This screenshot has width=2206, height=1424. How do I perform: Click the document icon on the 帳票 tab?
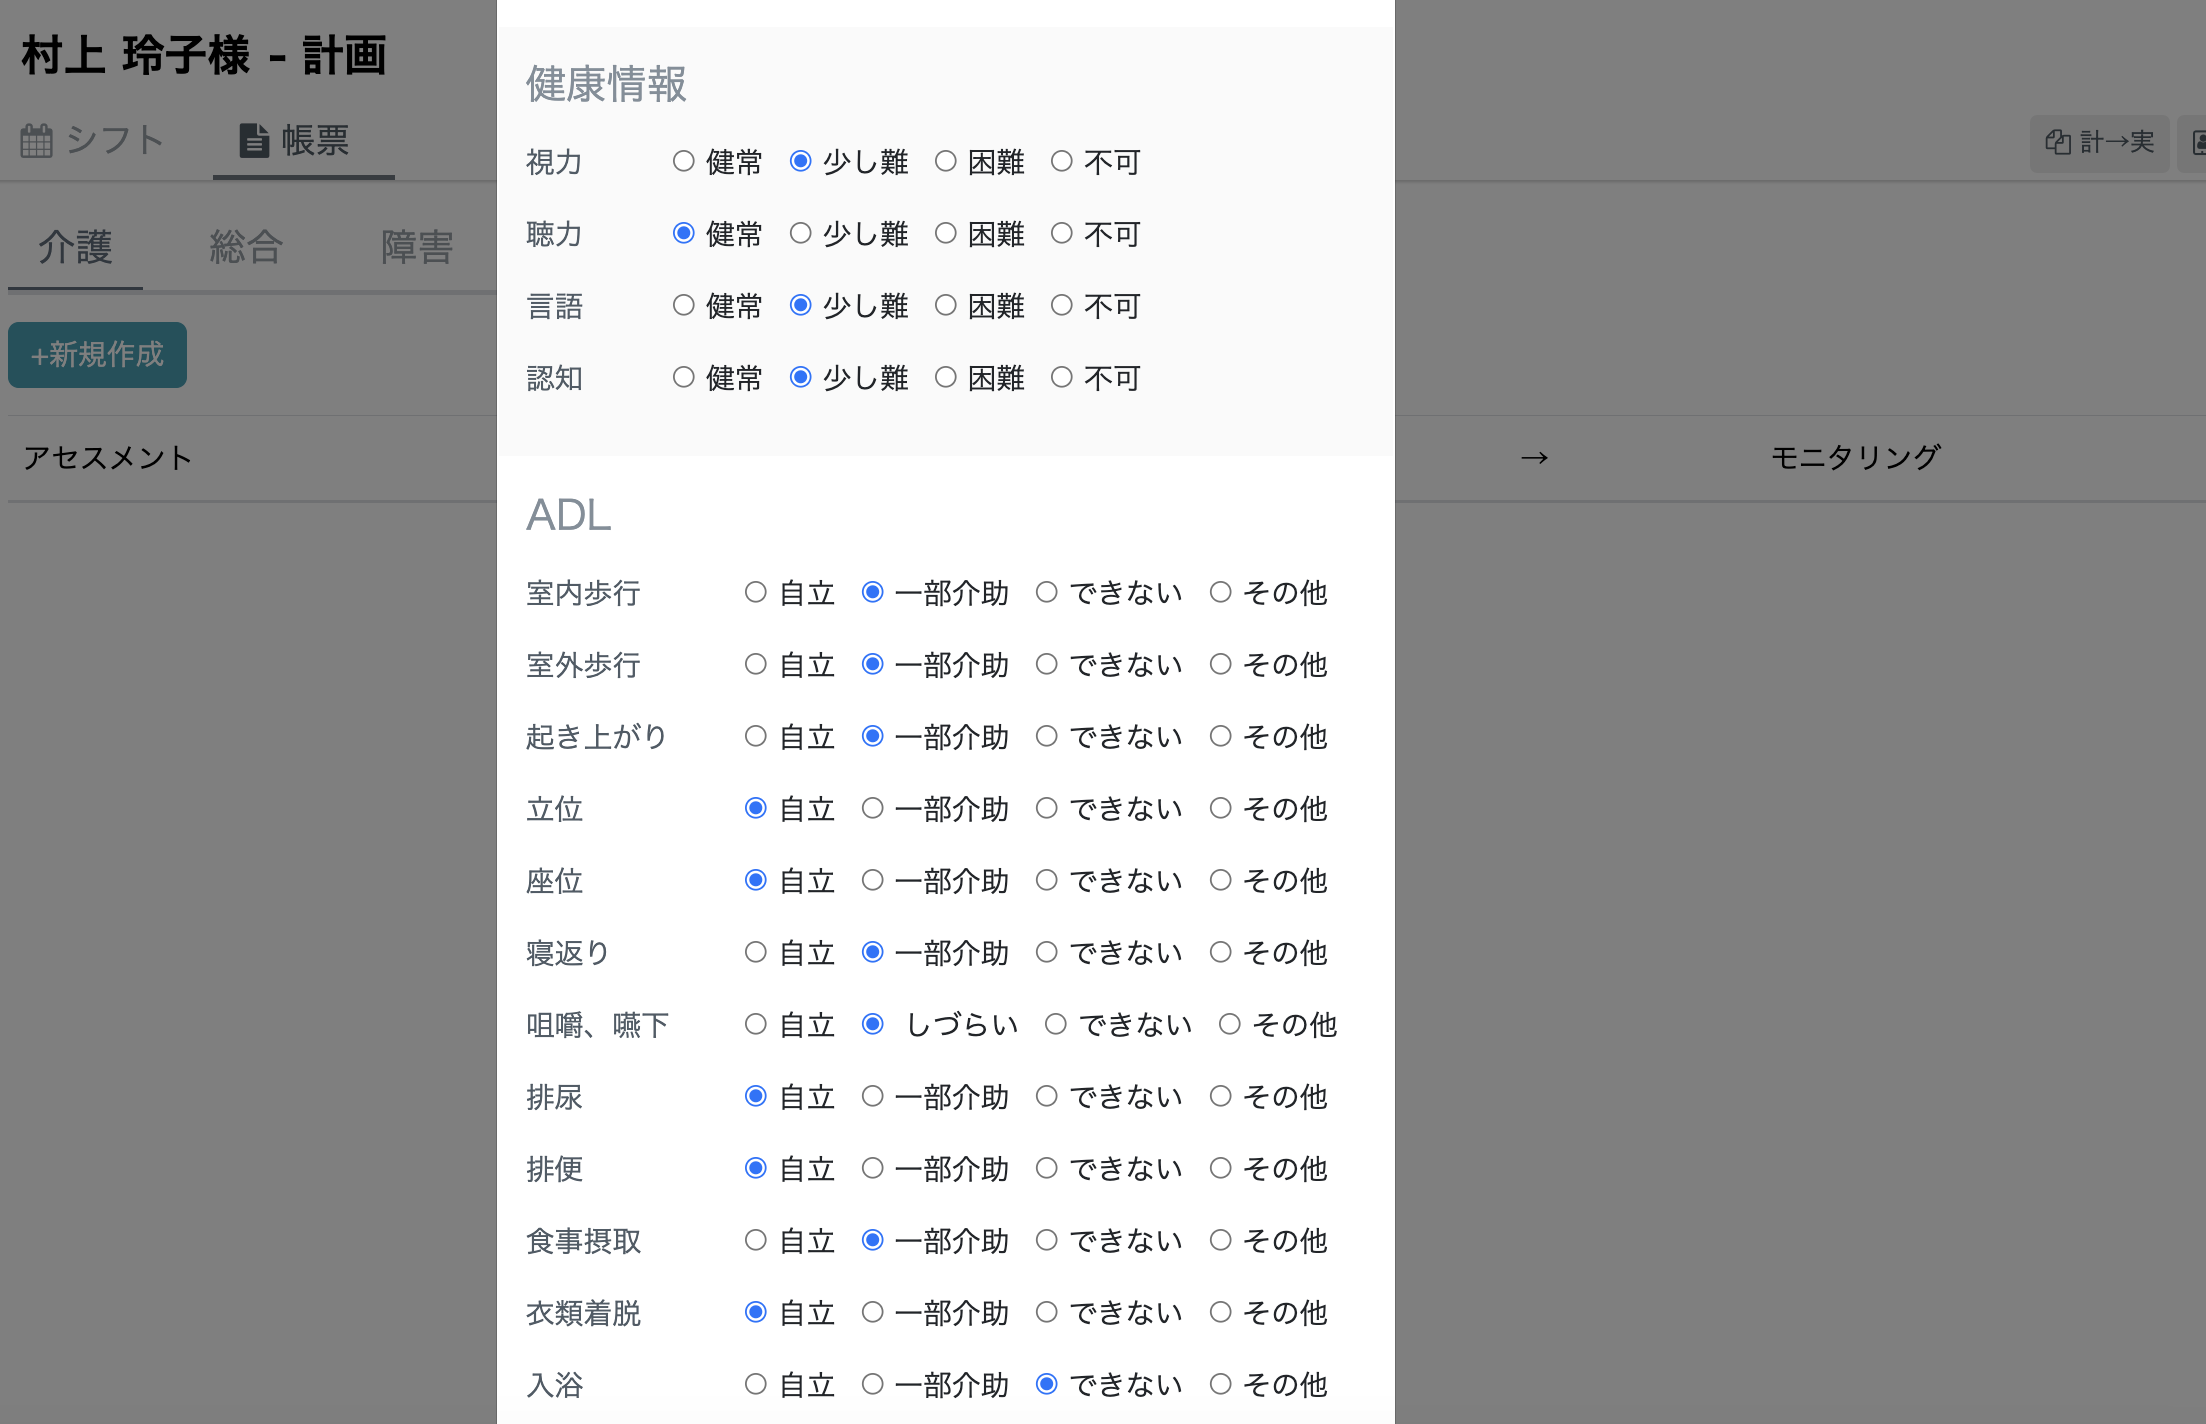pos(252,140)
